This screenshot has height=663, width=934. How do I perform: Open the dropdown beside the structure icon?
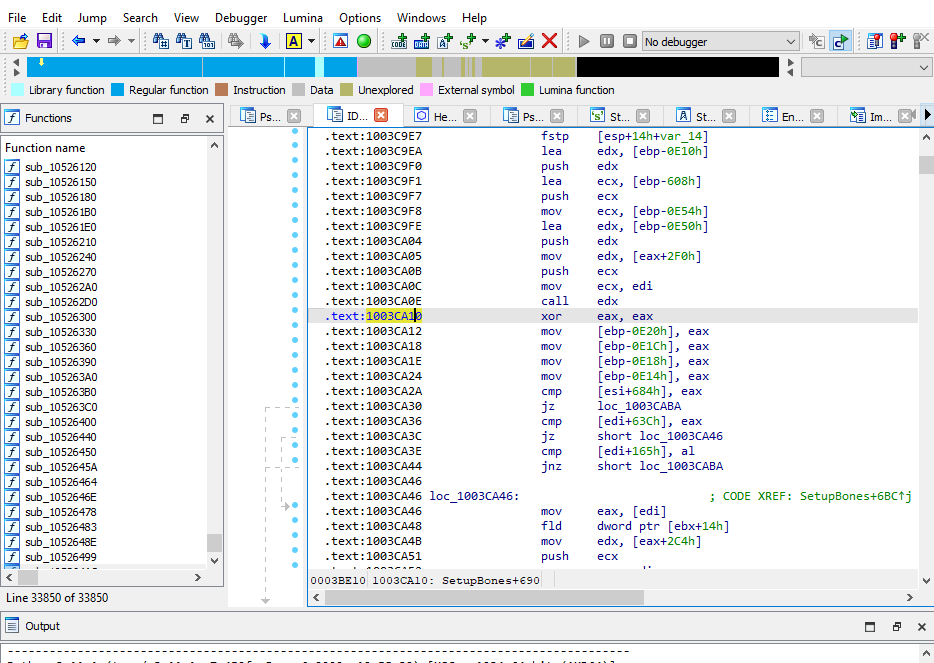point(485,41)
